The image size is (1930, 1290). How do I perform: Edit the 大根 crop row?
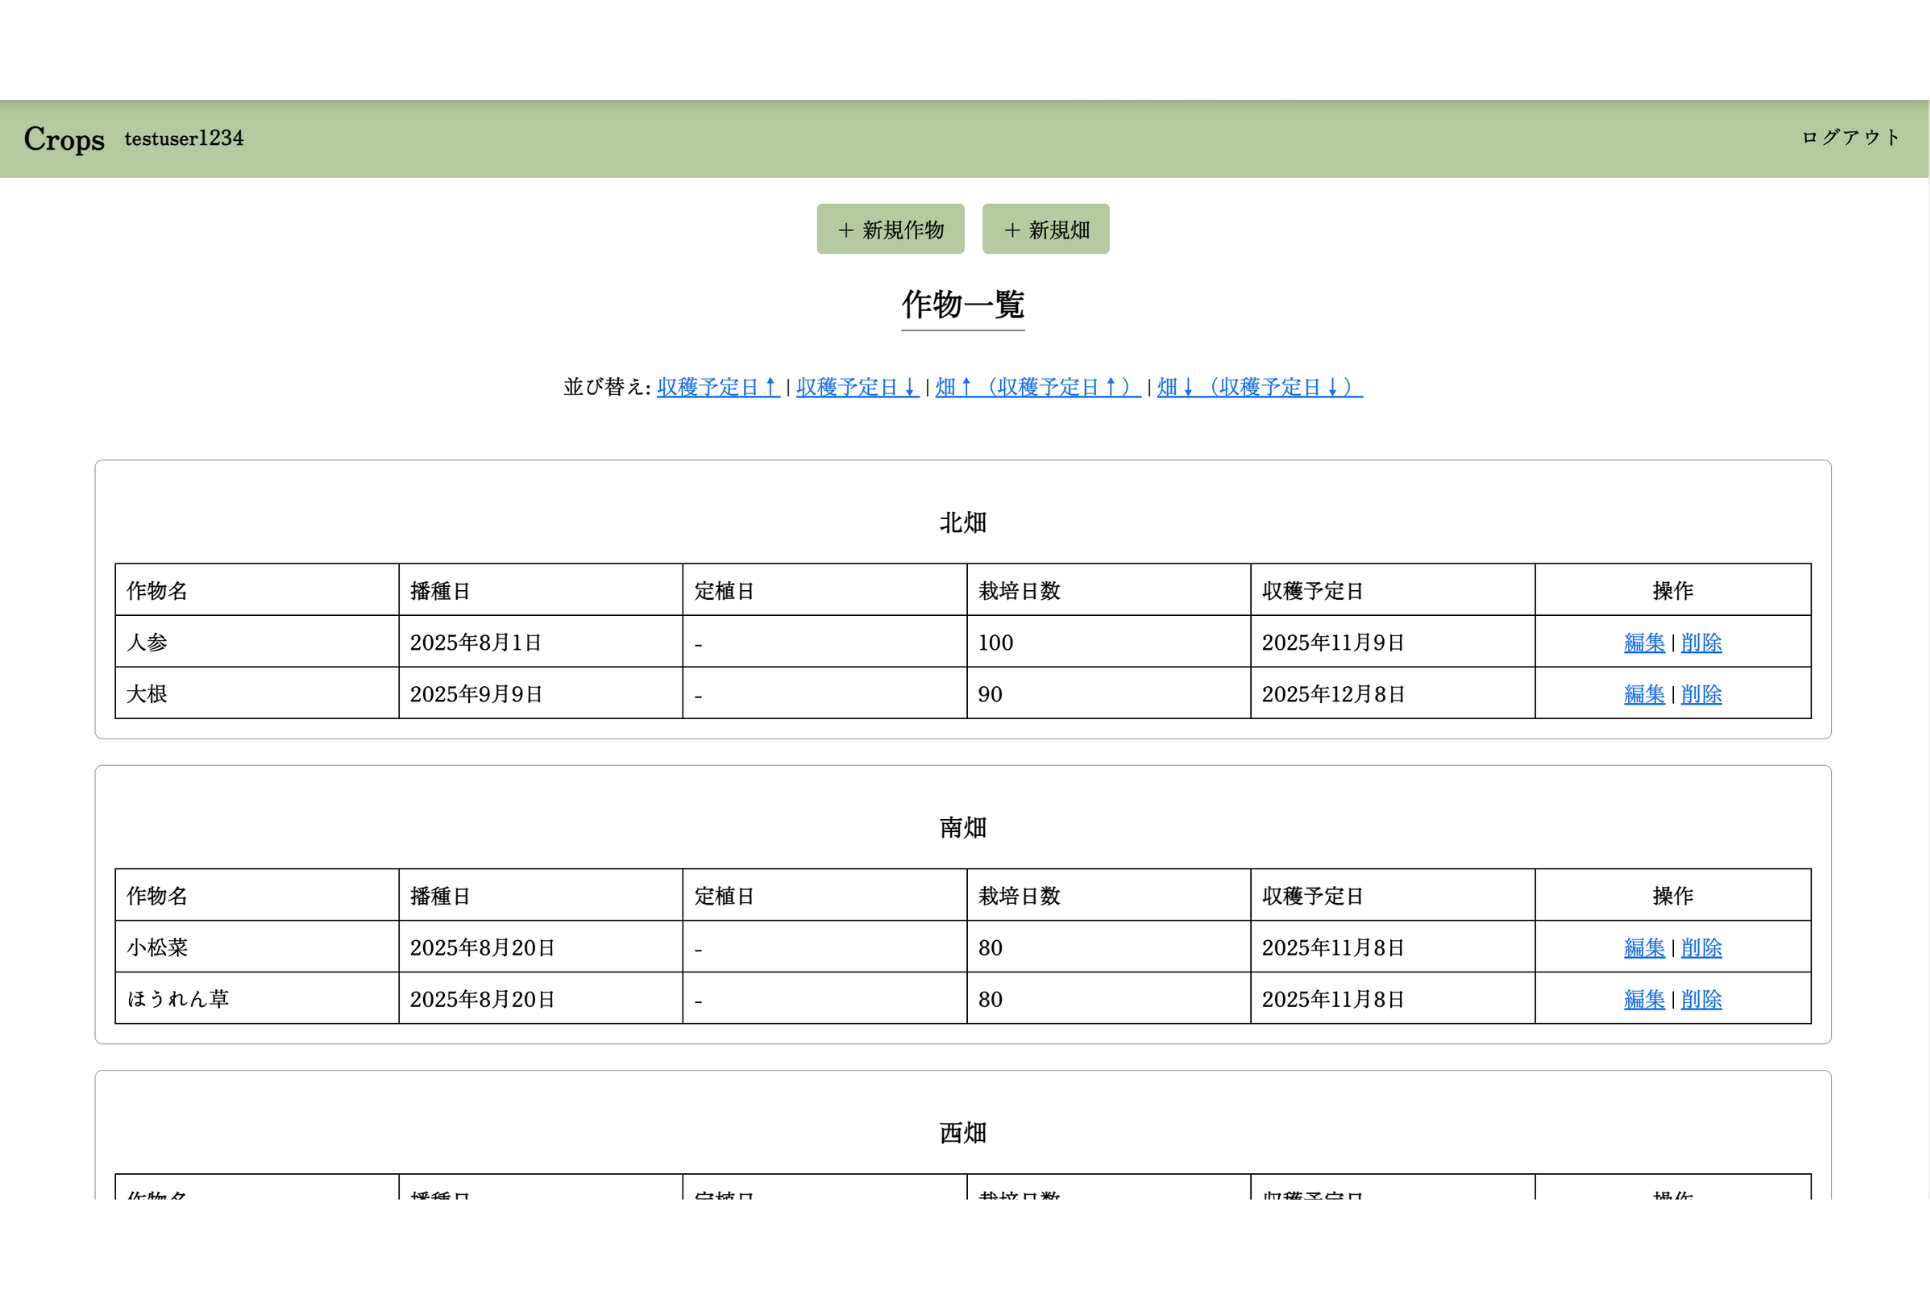pos(1643,694)
